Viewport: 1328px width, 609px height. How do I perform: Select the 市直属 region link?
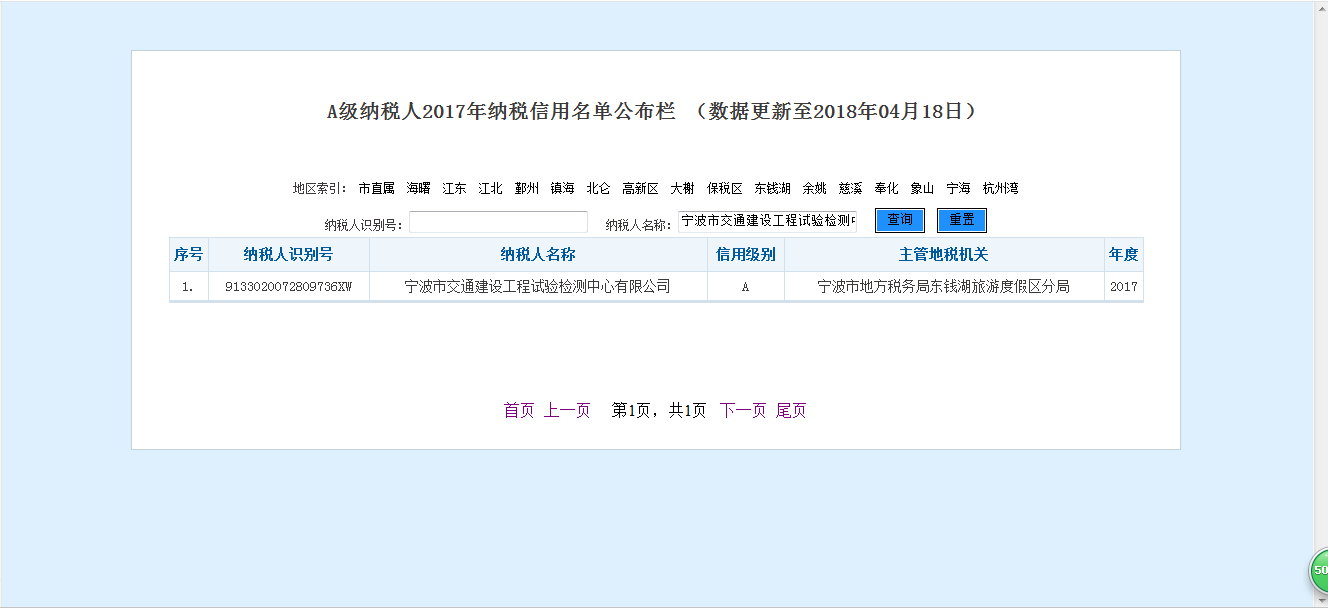coord(377,188)
